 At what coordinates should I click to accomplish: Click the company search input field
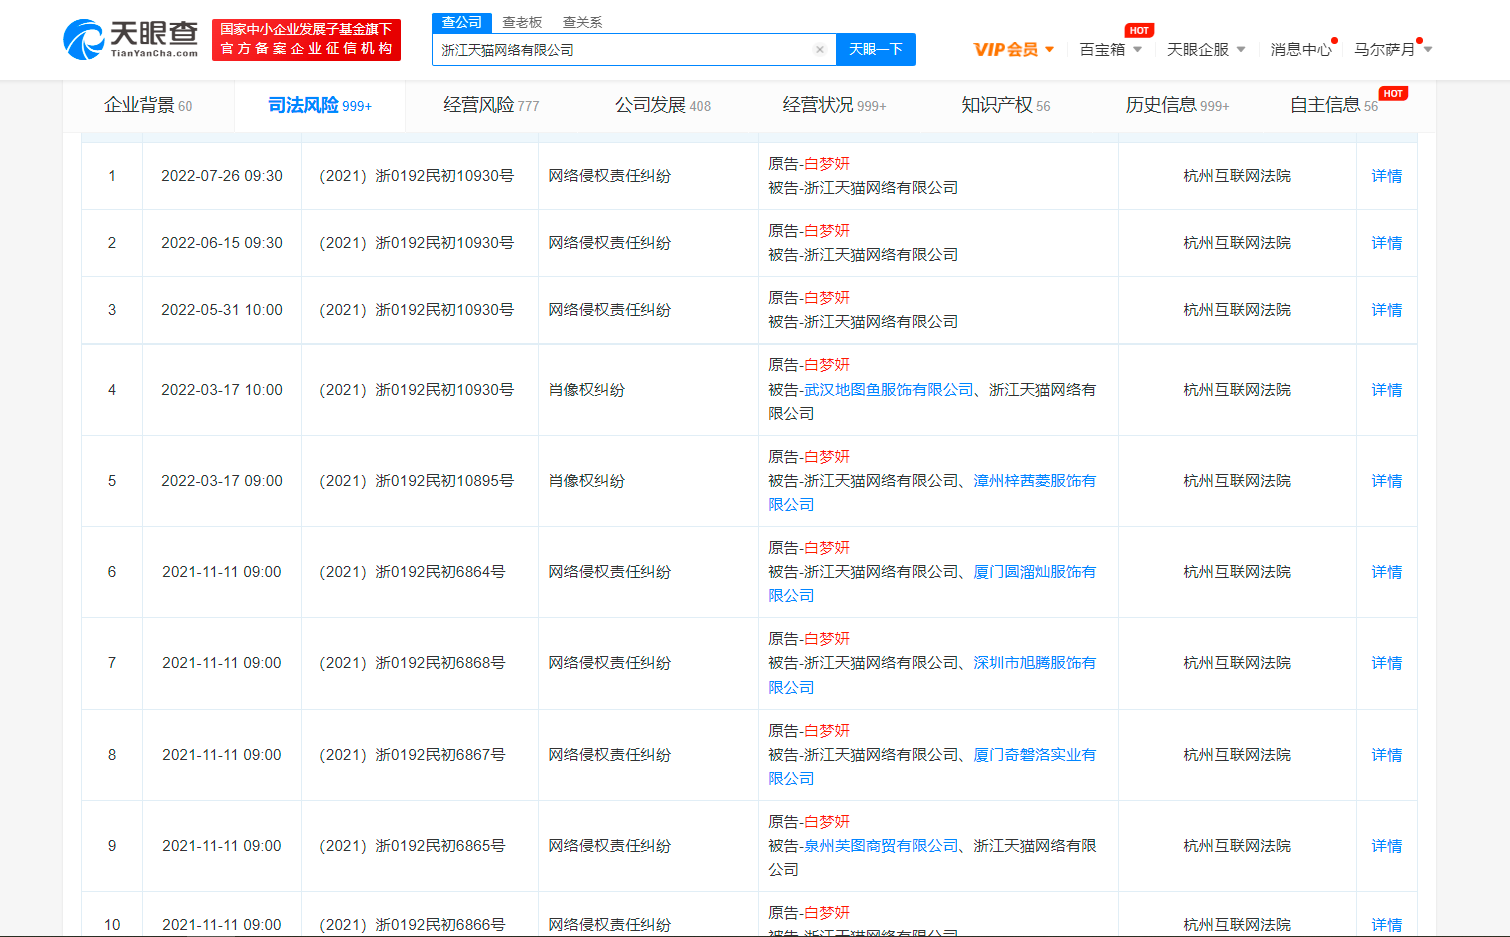pyautogui.click(x=620, y=50)
